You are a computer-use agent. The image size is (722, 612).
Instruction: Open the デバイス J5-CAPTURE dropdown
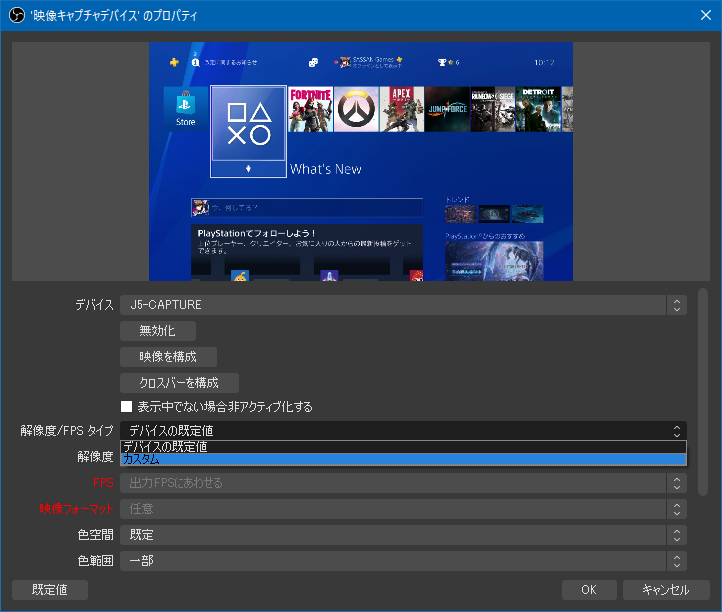(x=403, y=305)
